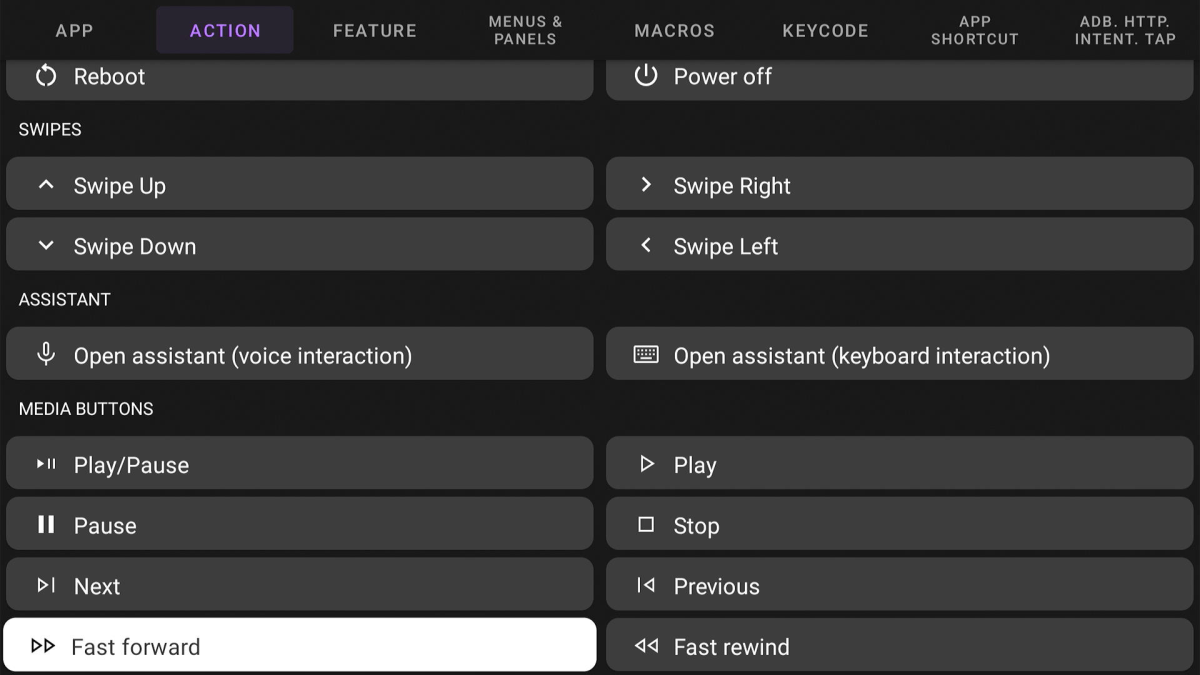The height and width of the screenshot is (675, 1200).
Task: Click the Swipe Right chevron icon
Action: click(x=646, y=185)
